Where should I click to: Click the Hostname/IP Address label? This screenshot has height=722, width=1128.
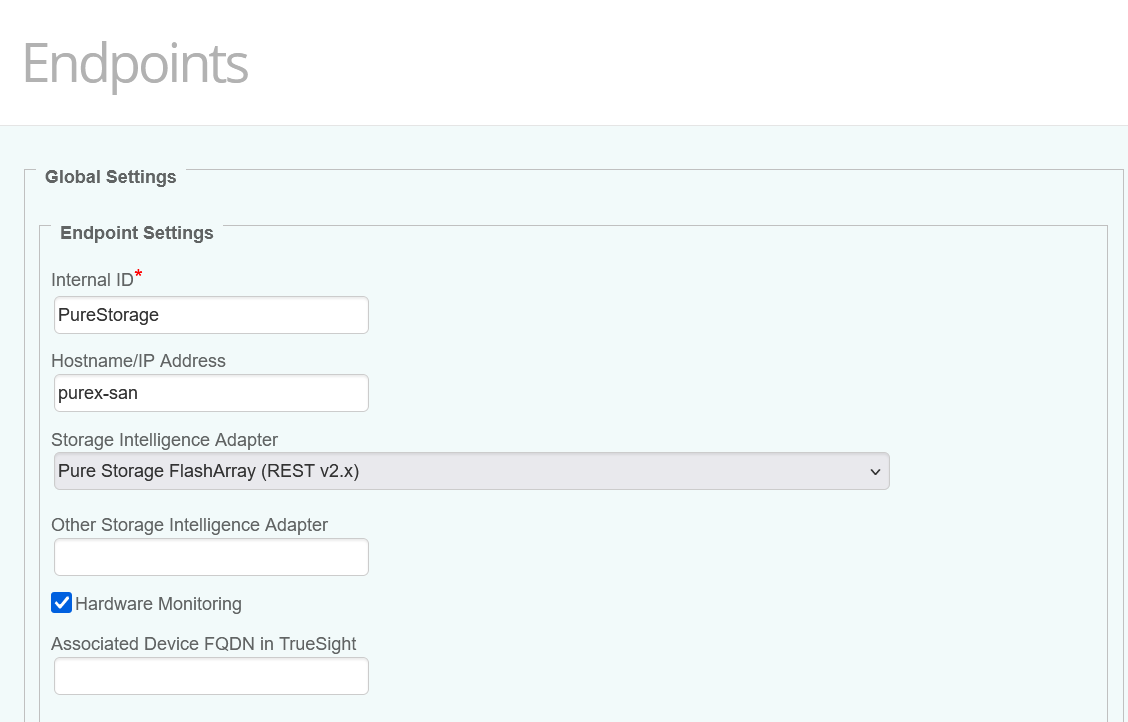tap(138, 361)
